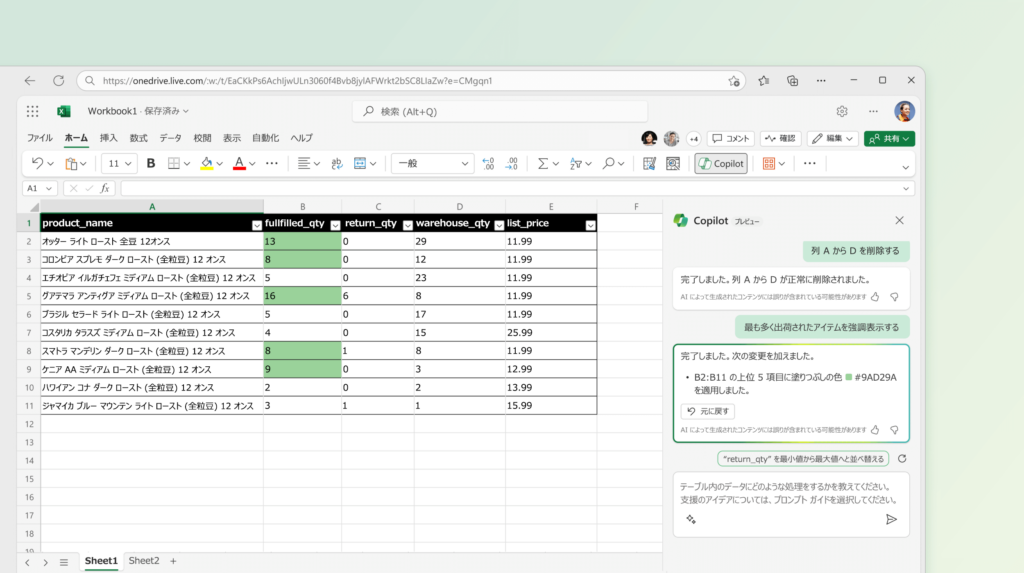Apply the red font color

(x=240, y=163)
